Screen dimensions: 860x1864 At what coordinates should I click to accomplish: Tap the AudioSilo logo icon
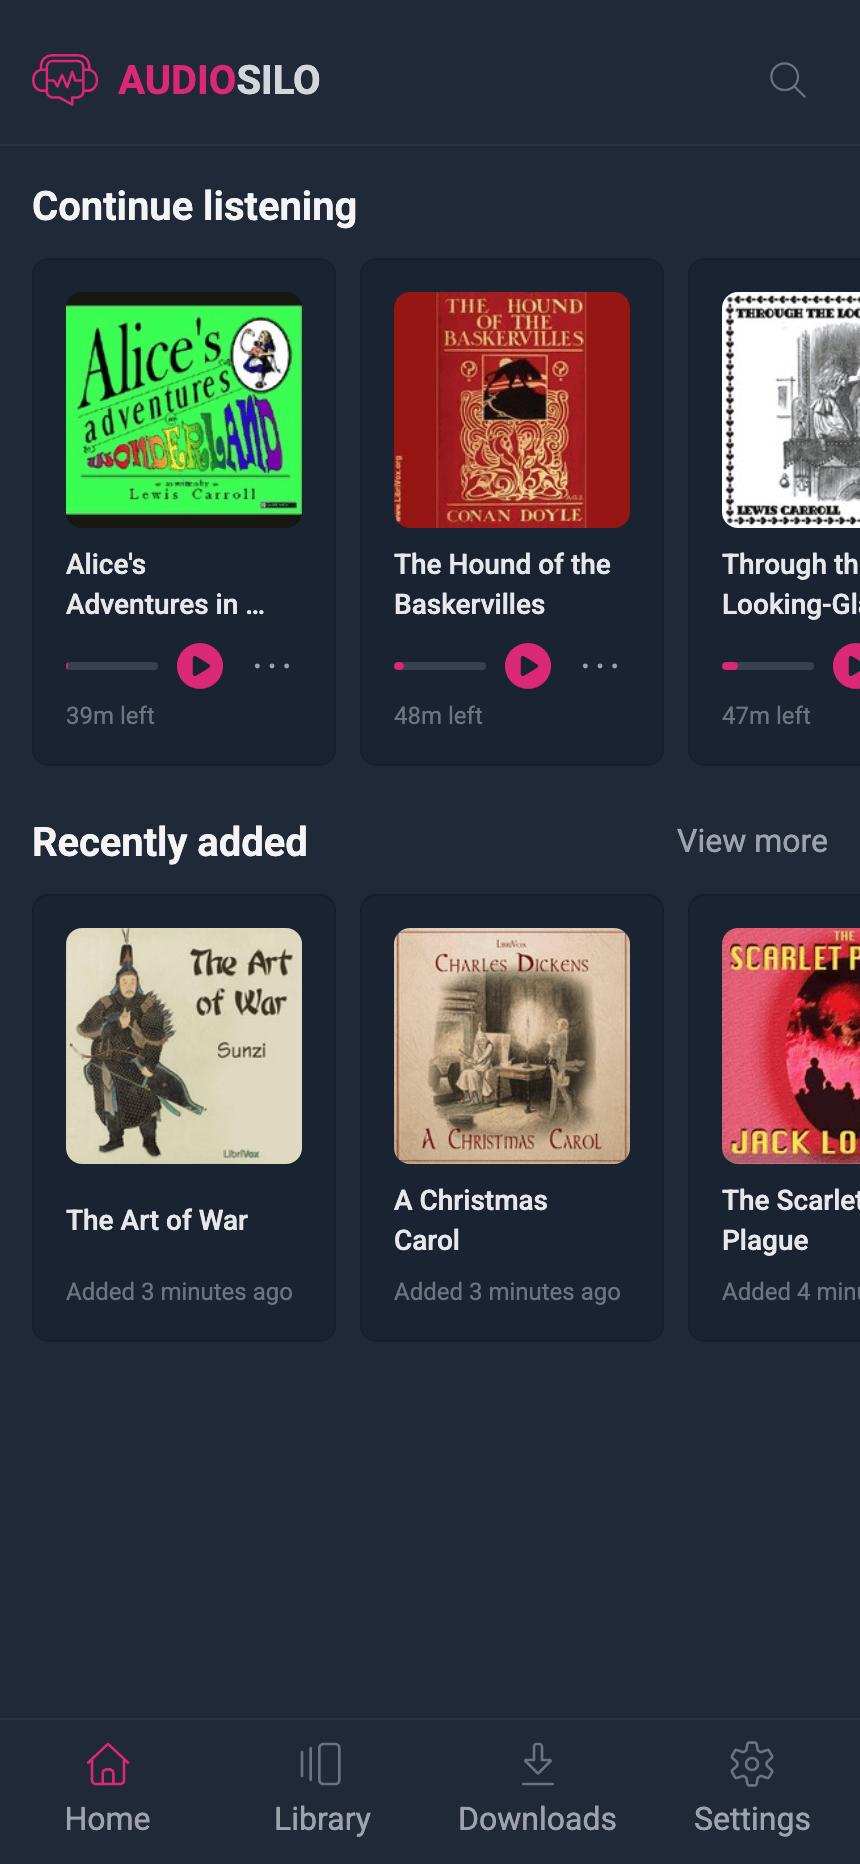point(65,80)
